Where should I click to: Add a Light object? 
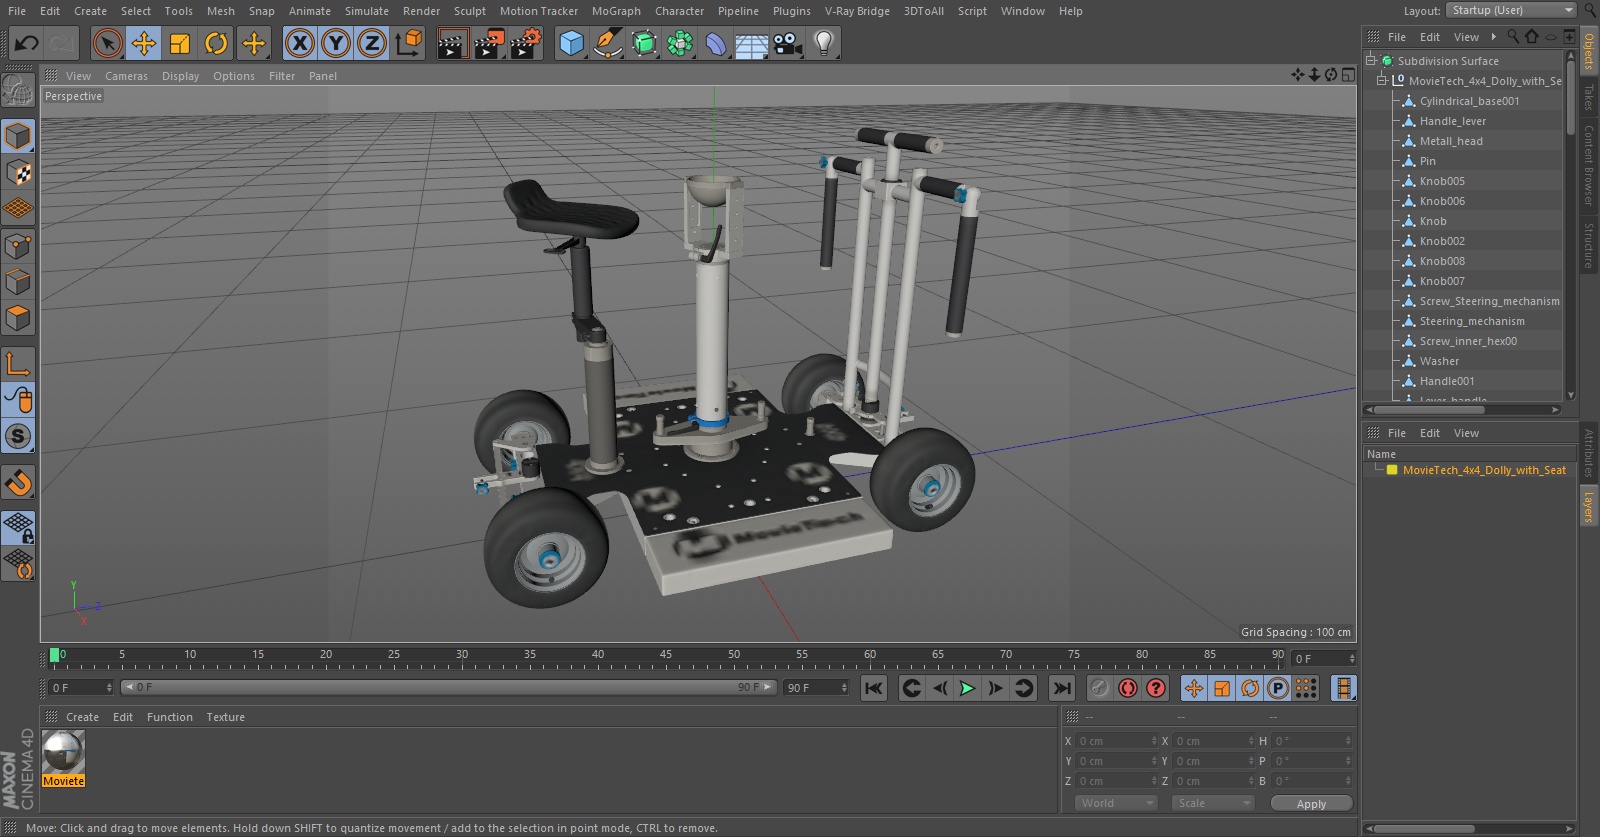pyautogui.click(x=823, y=43)
